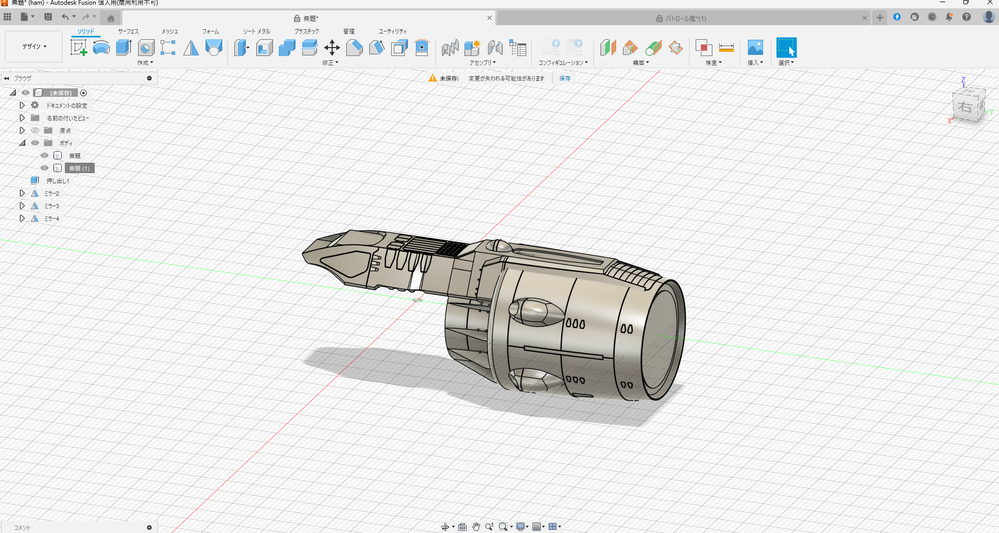Open the 作成 dropdown menu
The width and height of the screenshot is (999, 533).
[145, 63]
